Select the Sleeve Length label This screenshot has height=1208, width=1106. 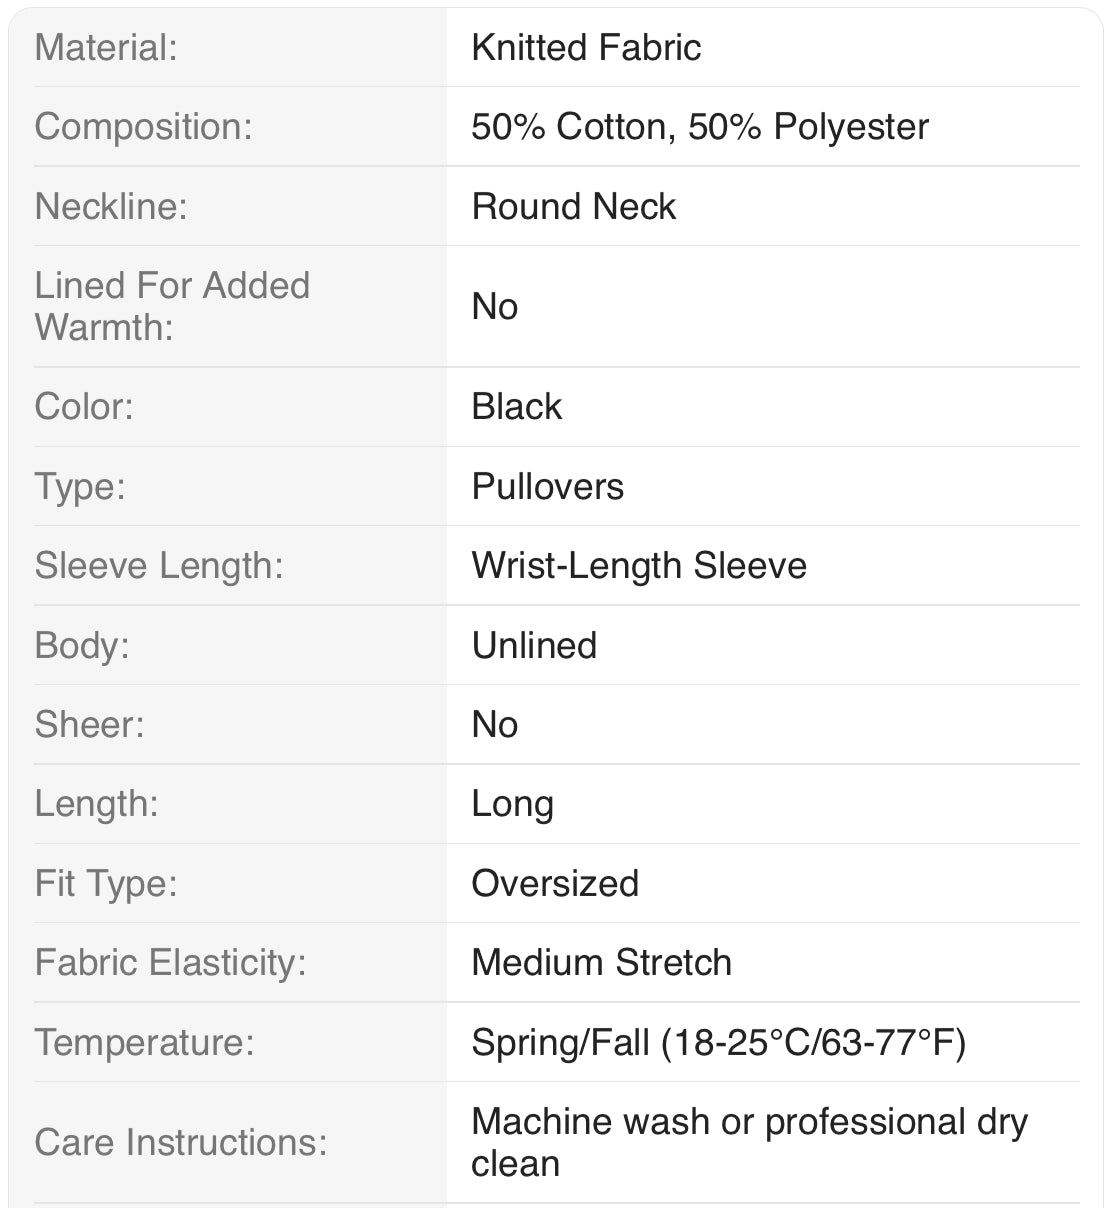pos(159,566)
